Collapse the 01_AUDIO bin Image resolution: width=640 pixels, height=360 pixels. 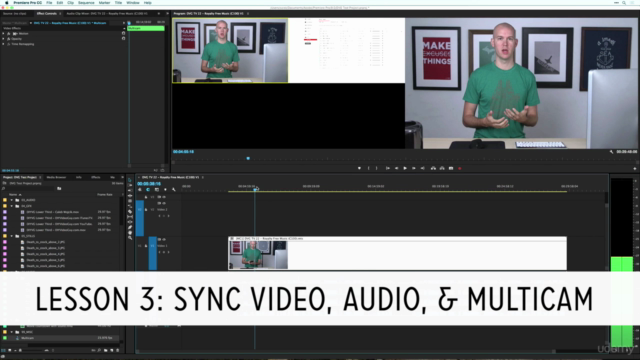[11, 200]
